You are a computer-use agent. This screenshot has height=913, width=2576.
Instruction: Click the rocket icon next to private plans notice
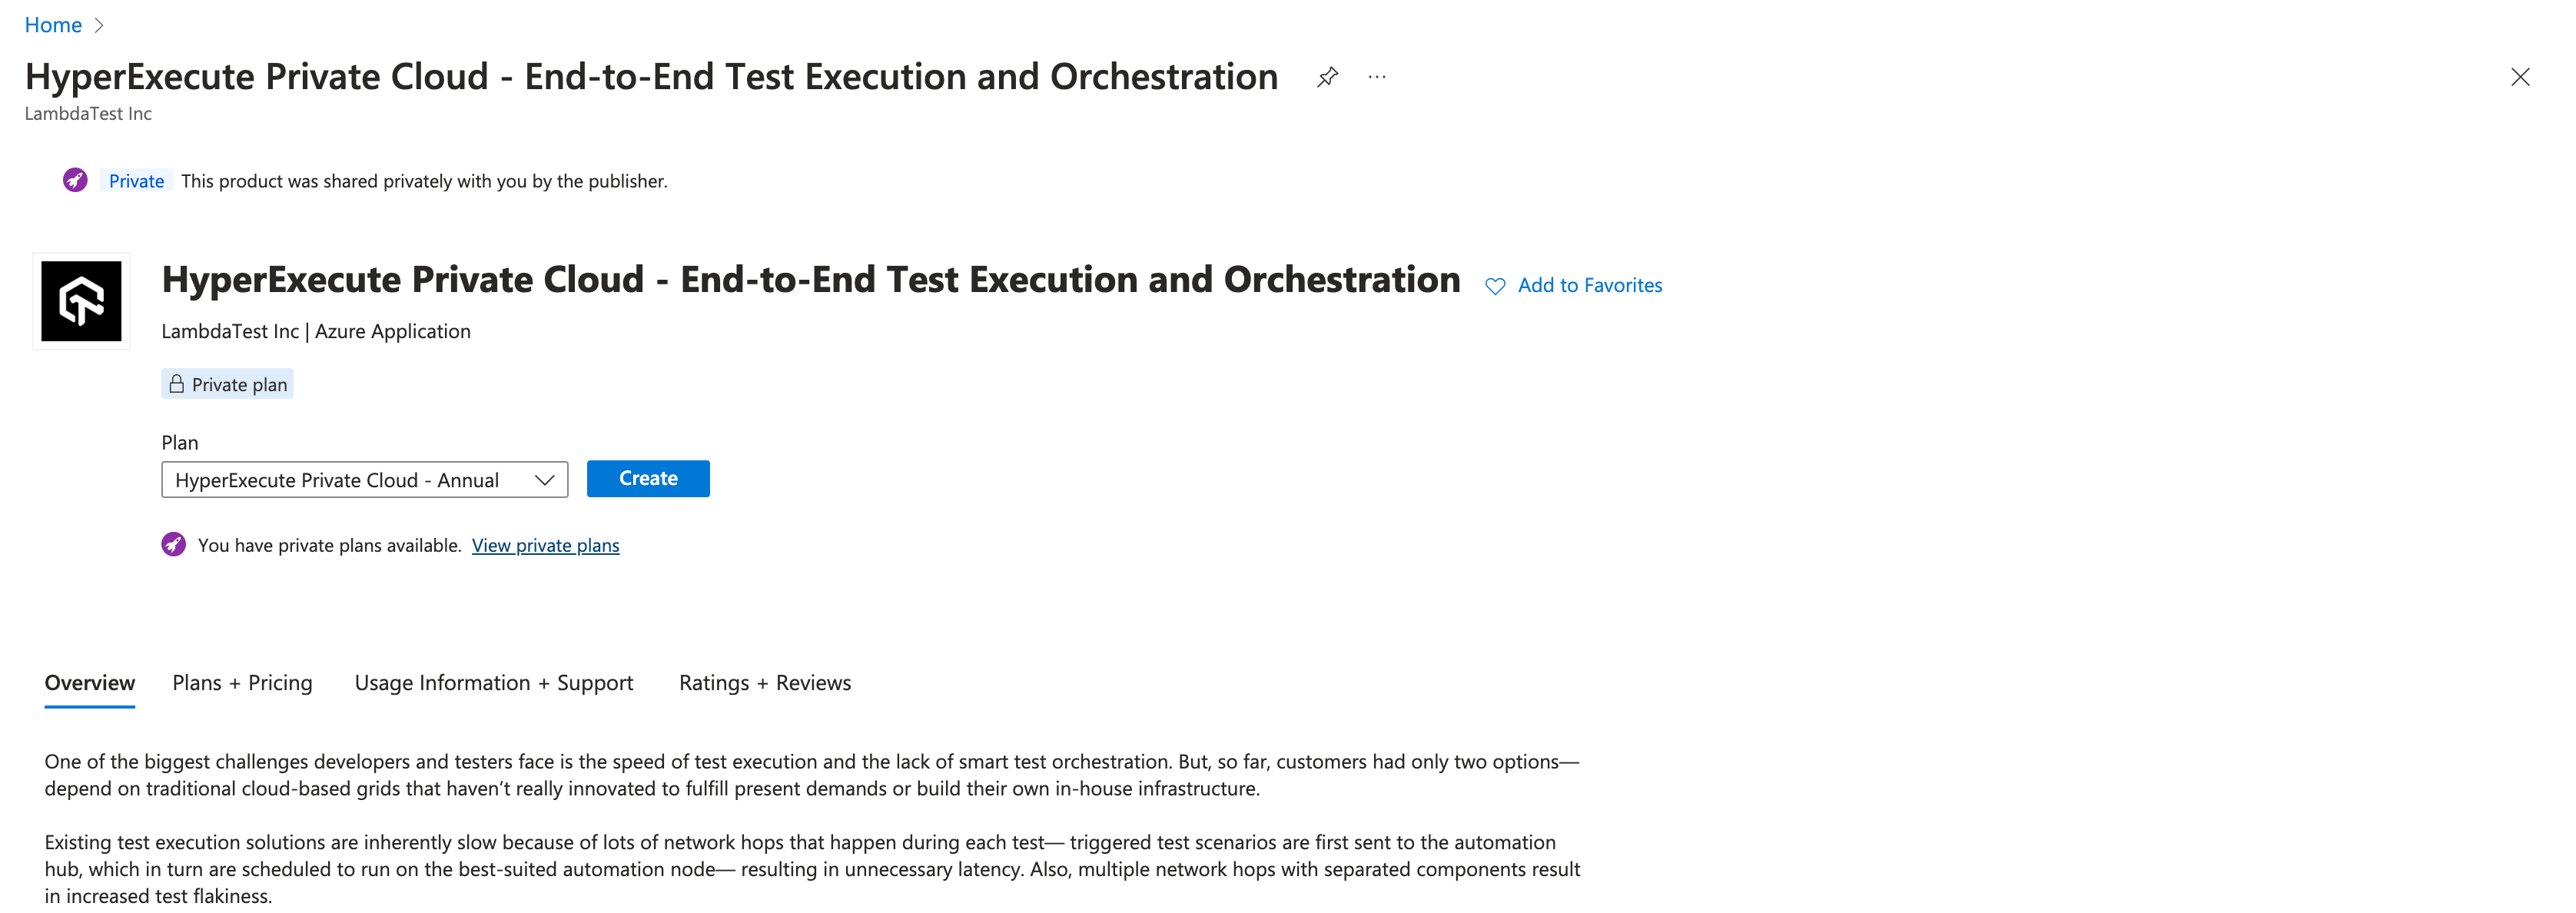coord(174,545)
